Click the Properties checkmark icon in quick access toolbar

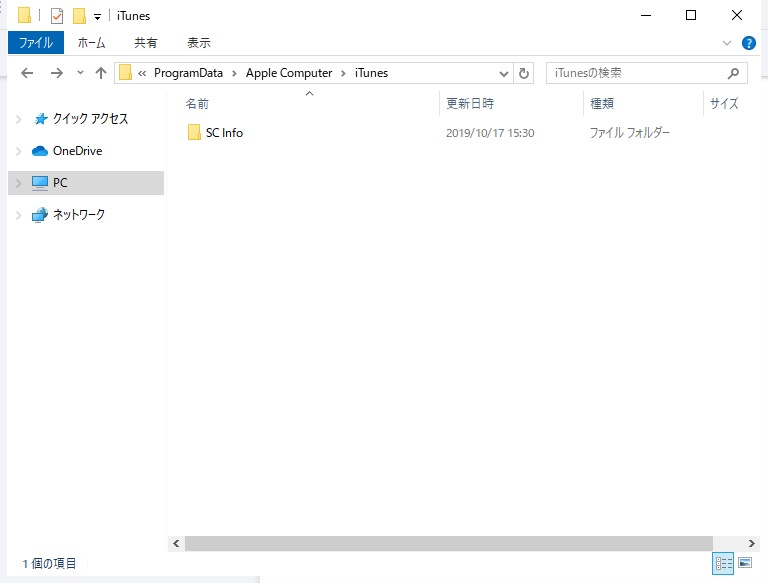(x=57, y=16)
